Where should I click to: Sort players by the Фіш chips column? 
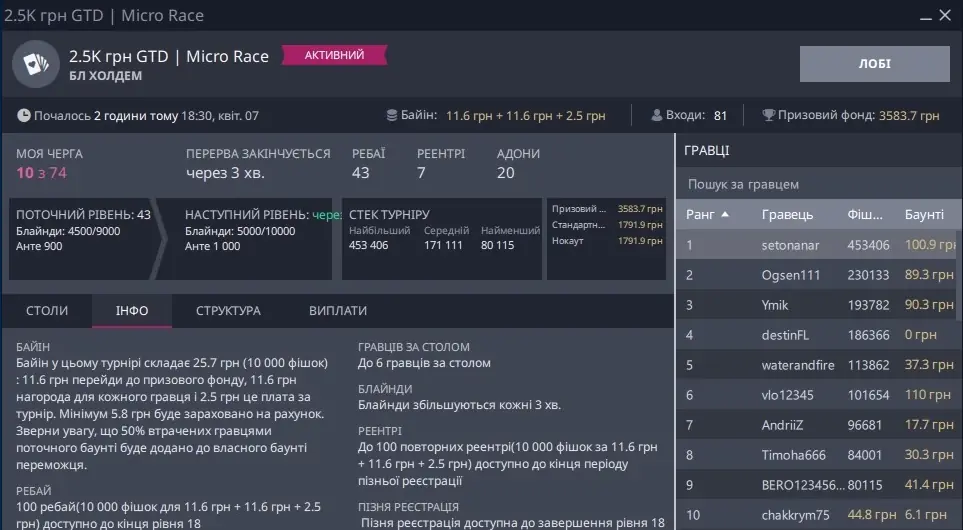click(865, 215)
